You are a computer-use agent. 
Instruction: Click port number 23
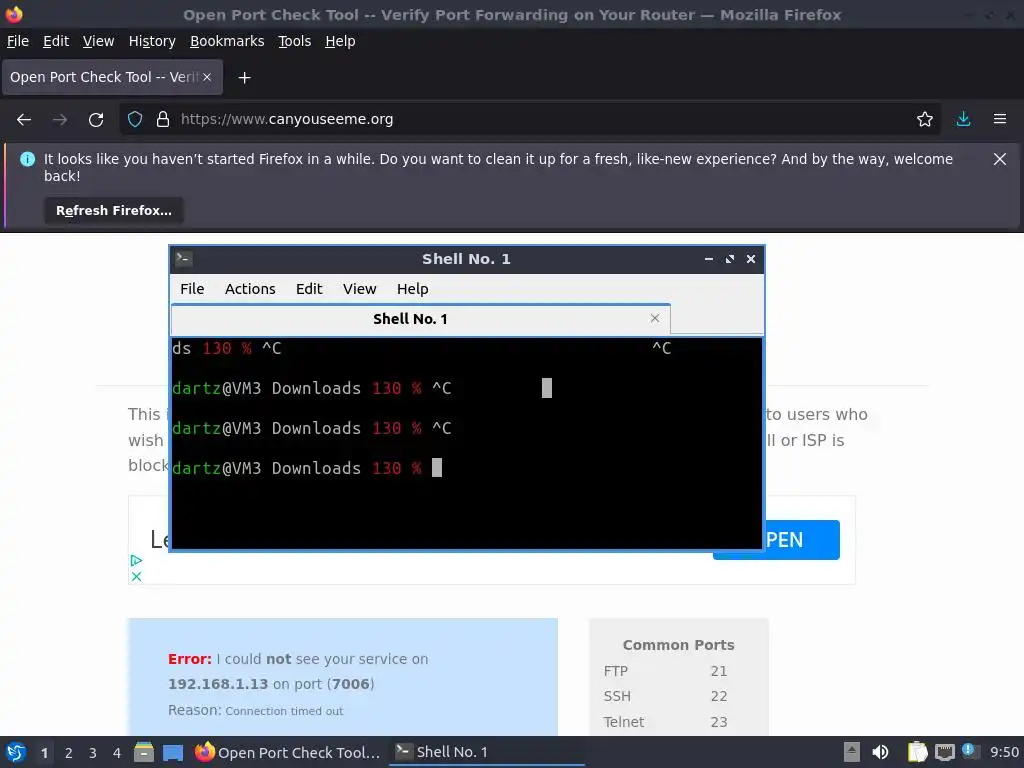point(718,722)
